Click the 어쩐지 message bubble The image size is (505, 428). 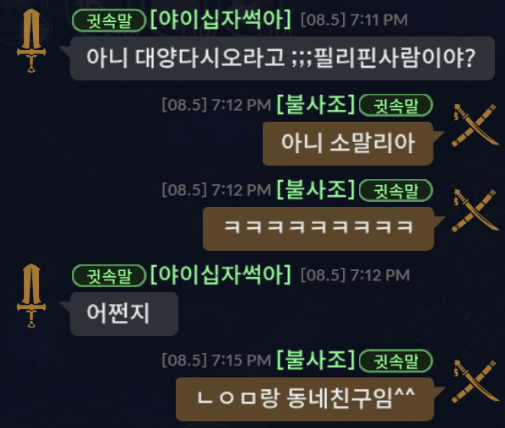(124, 314)
